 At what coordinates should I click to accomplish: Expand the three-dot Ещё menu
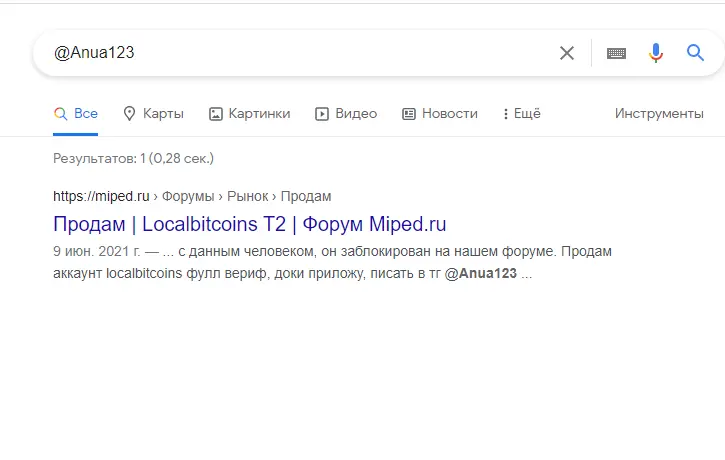pyautogui.click(x=522, y=114)
